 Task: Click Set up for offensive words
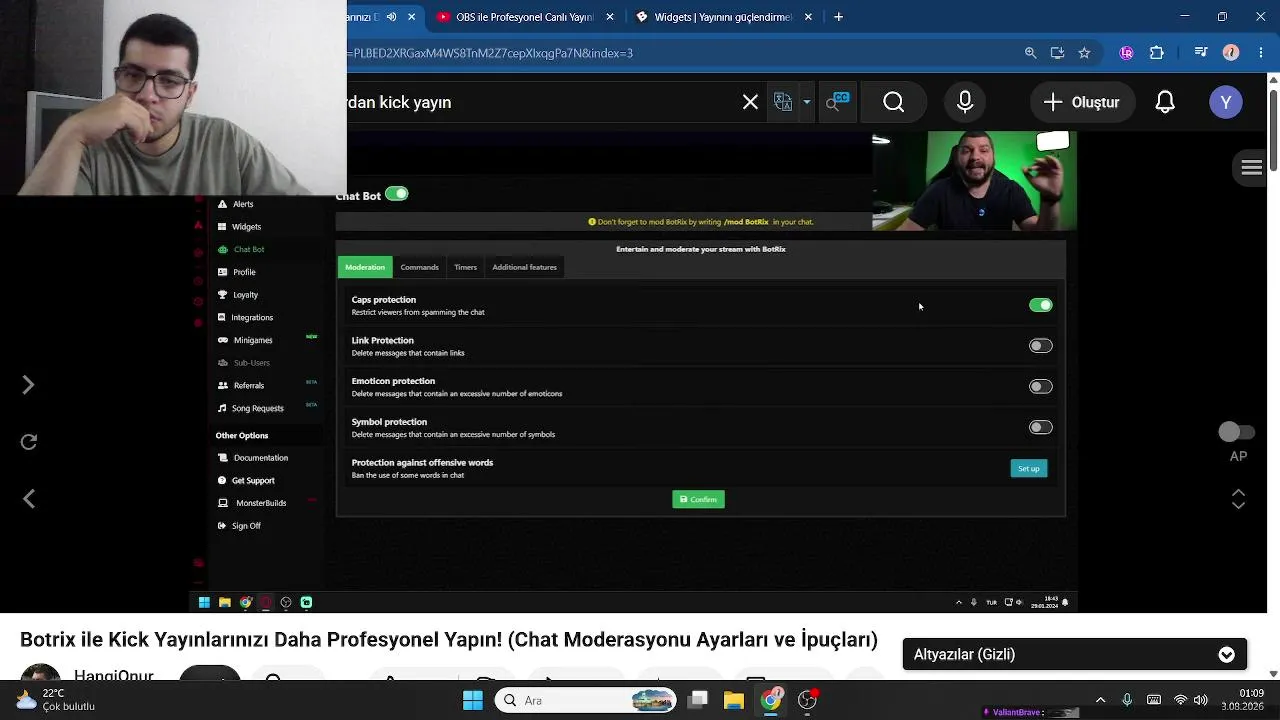click(1029, 468)
